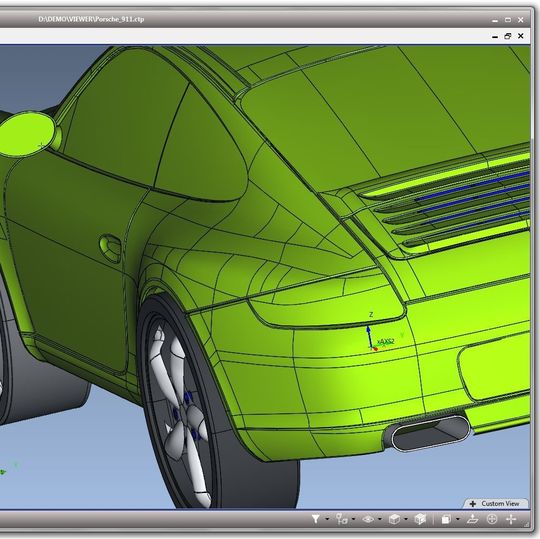Screen dimensions: 540x539
Task: Open the visibility options dropdown arrow
Action: point(380,519)
